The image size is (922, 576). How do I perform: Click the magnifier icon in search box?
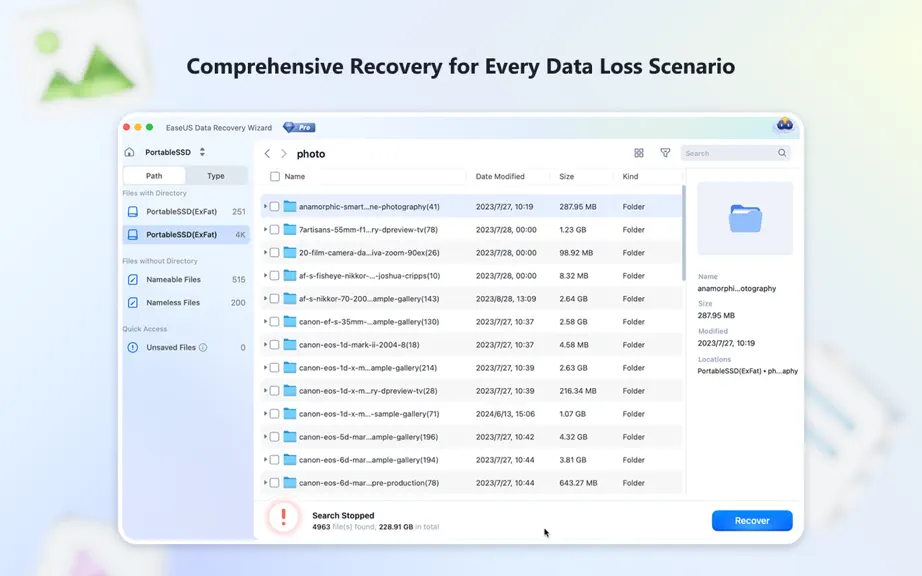[x=782, y=153]
